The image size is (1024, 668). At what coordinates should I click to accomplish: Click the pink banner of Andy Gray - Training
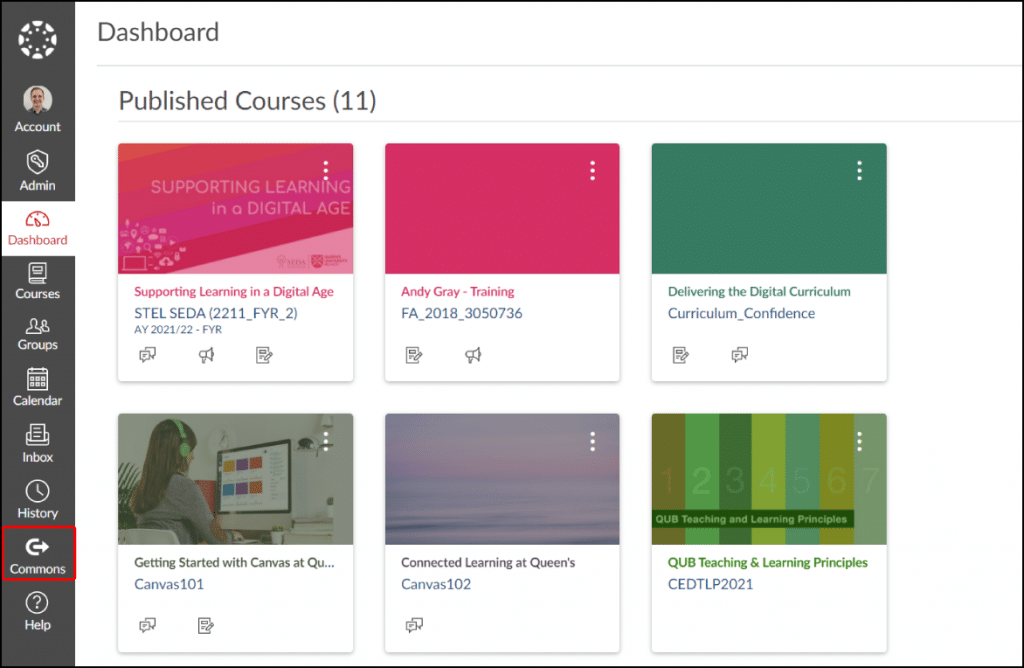(502, 207)
